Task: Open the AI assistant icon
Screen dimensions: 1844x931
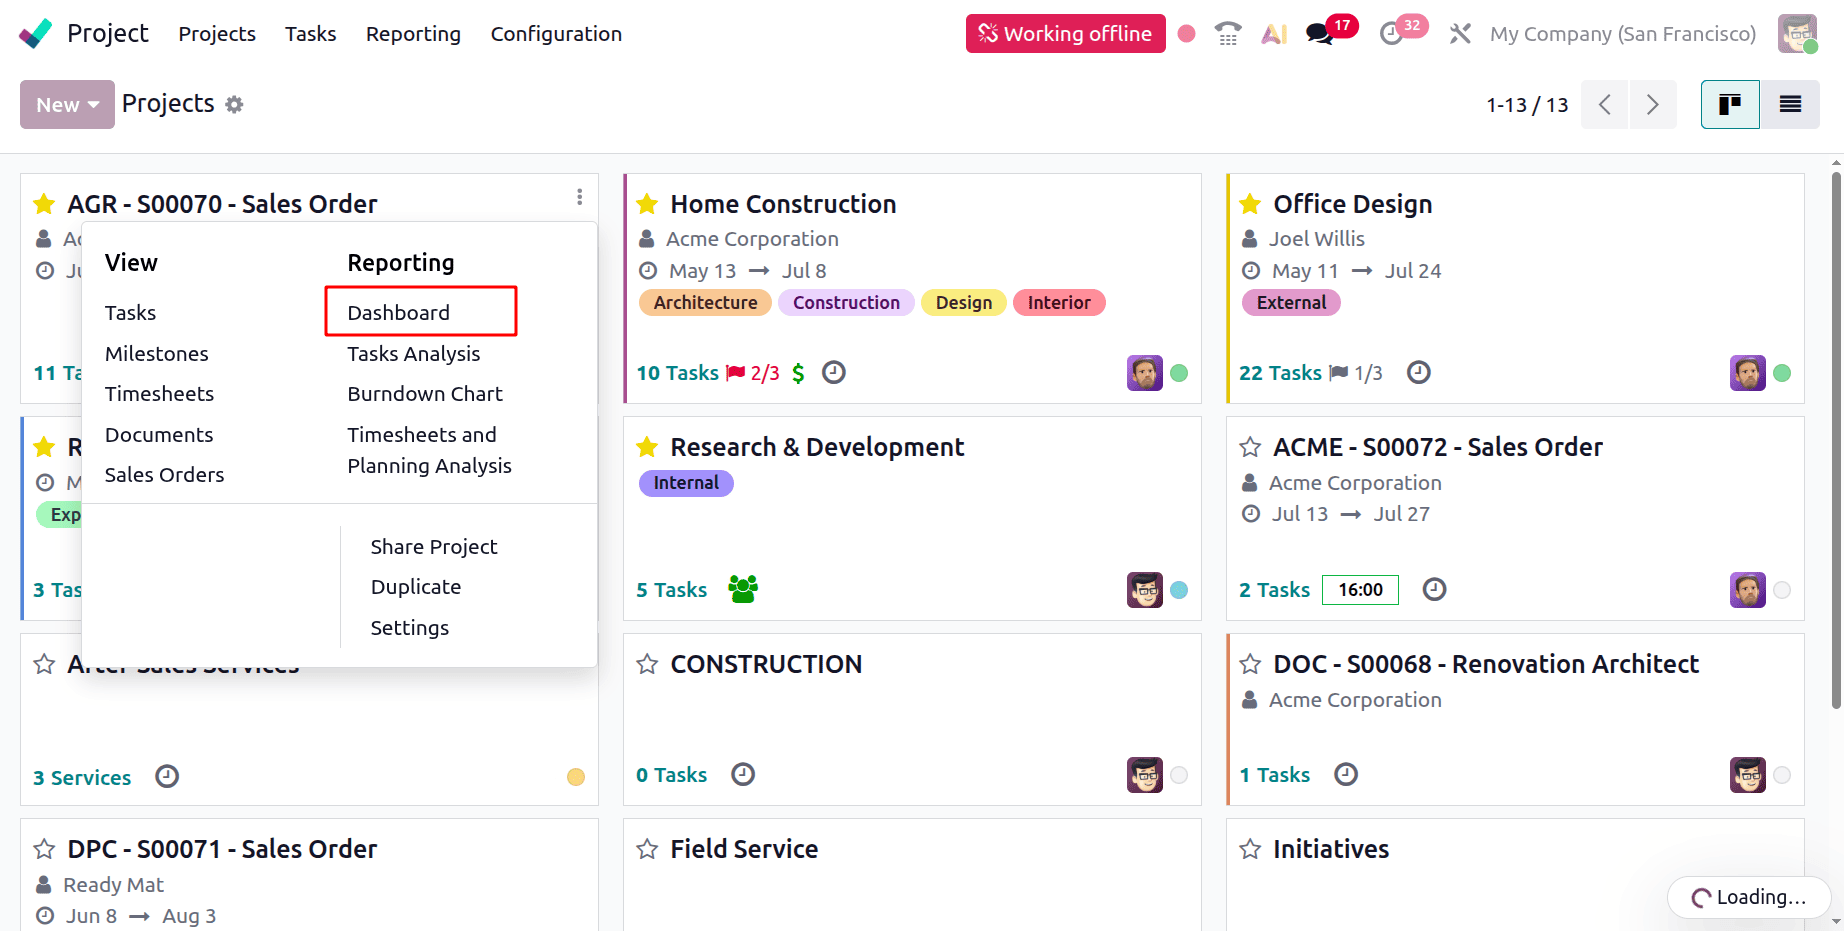Action: click(x=1274, y=34)
